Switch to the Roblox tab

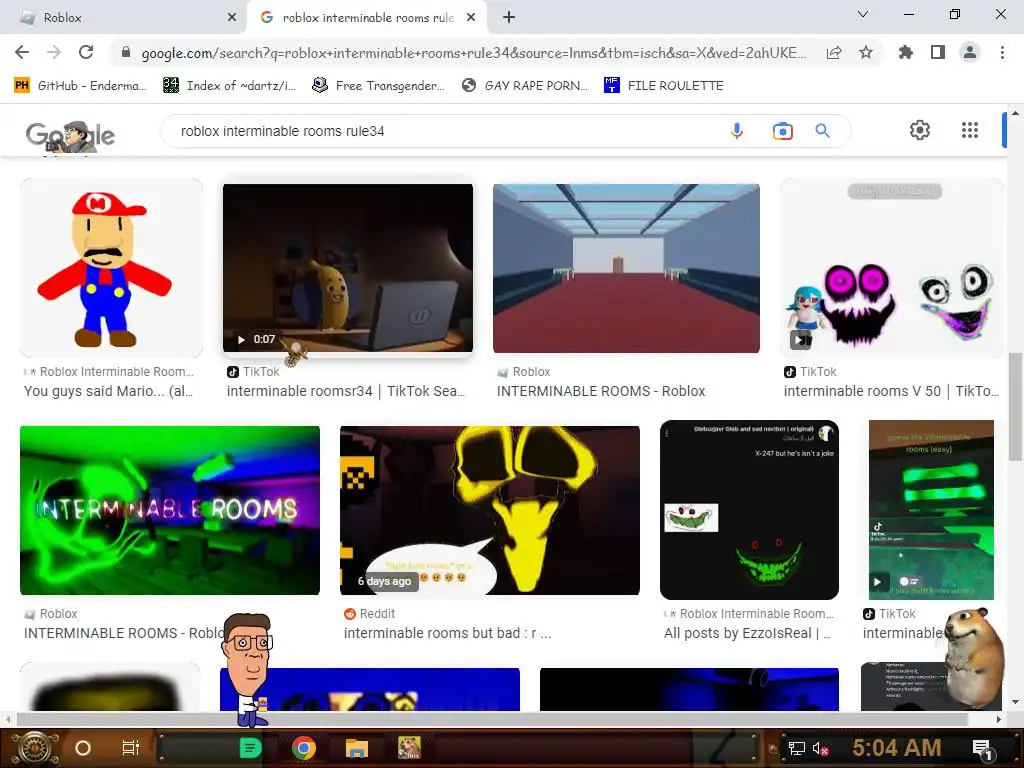tap(124, 17)
